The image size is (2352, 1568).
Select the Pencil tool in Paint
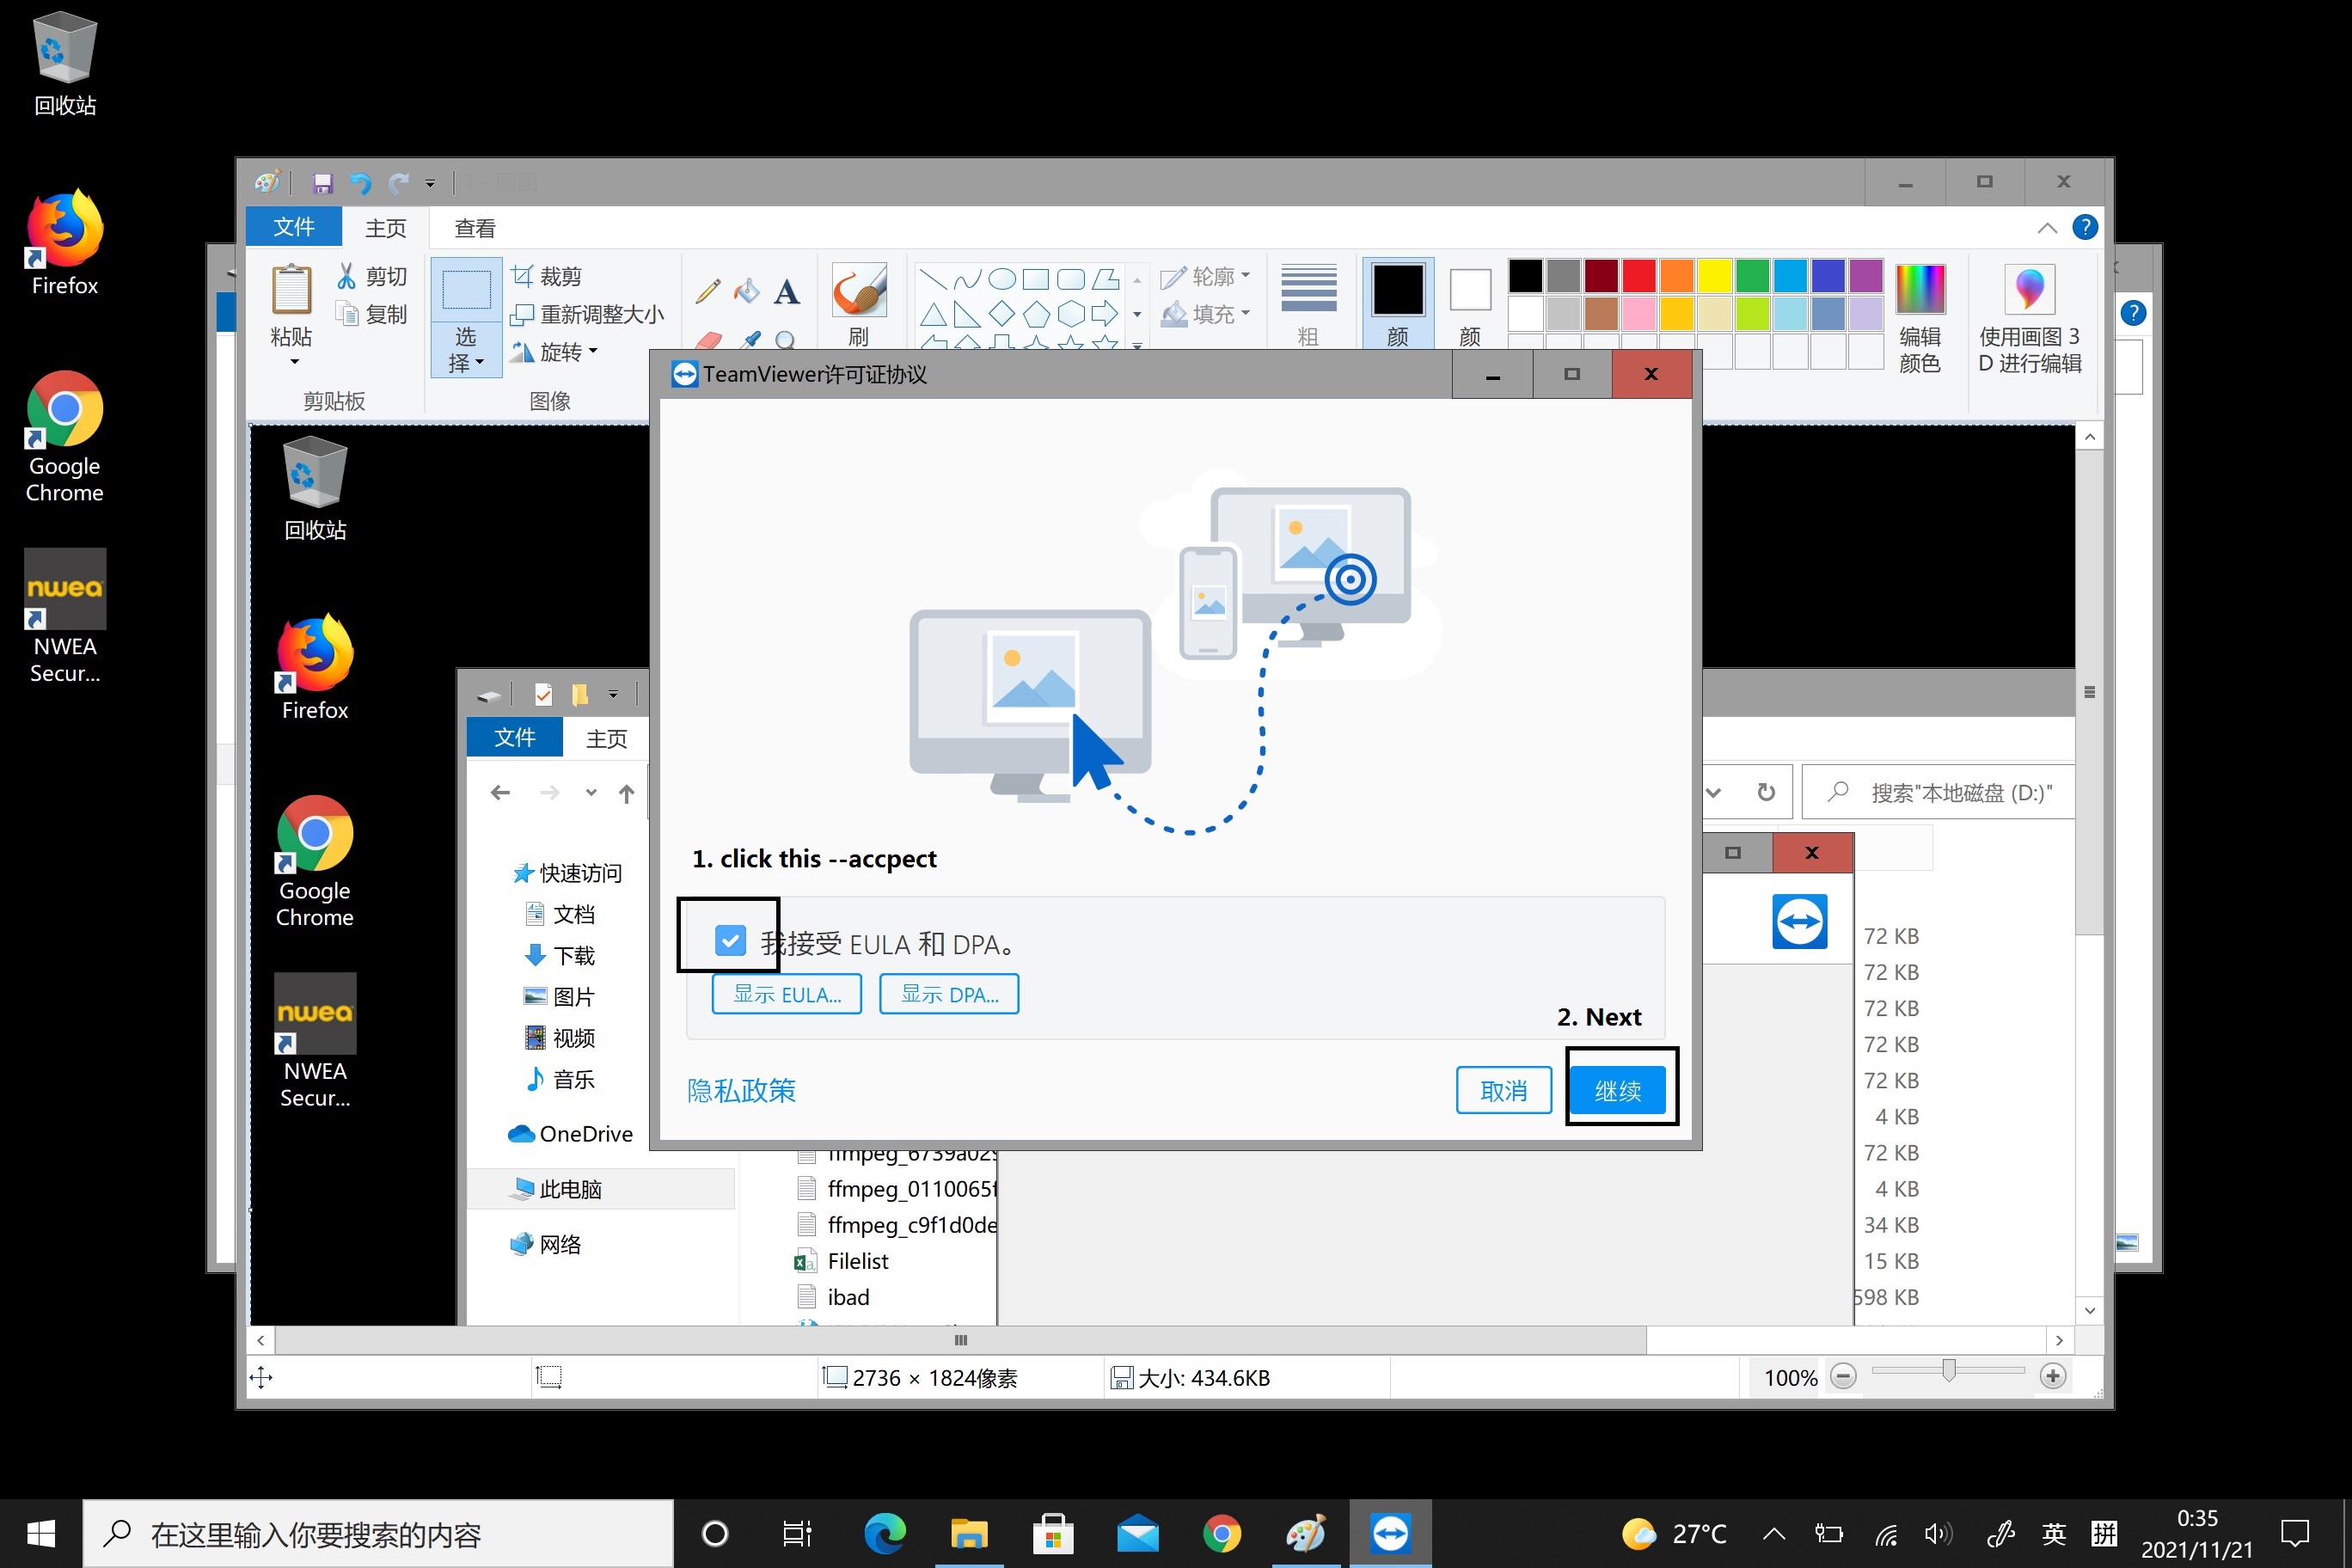(x=708, y=291)
